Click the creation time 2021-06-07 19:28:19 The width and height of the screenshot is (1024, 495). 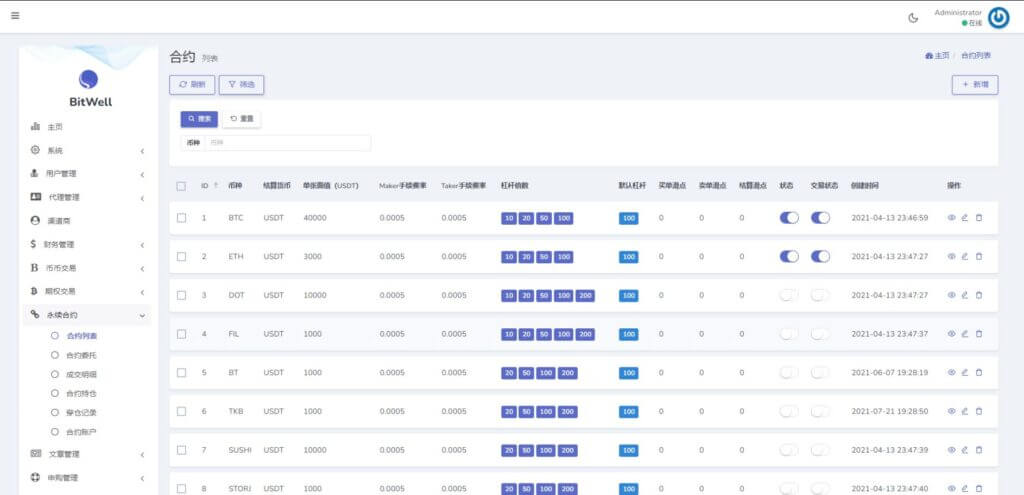(x=889, y=373)
